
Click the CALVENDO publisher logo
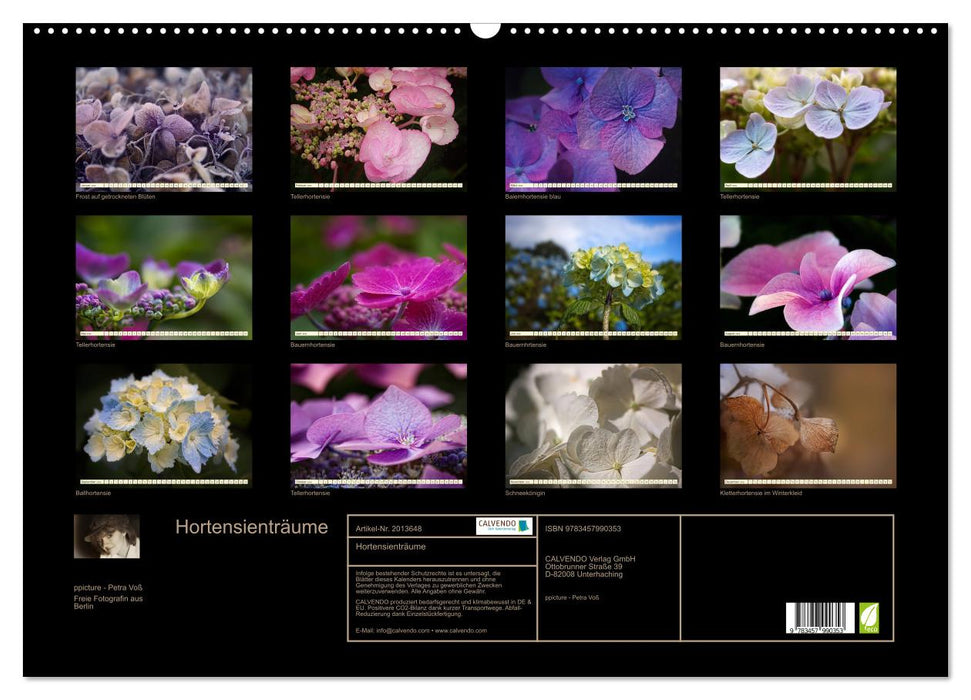click(502, 527)
